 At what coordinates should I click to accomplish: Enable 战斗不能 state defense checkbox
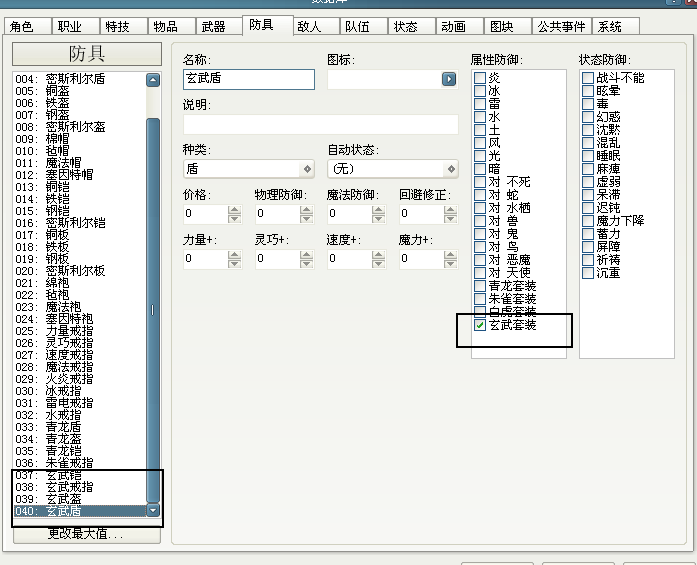588,78
